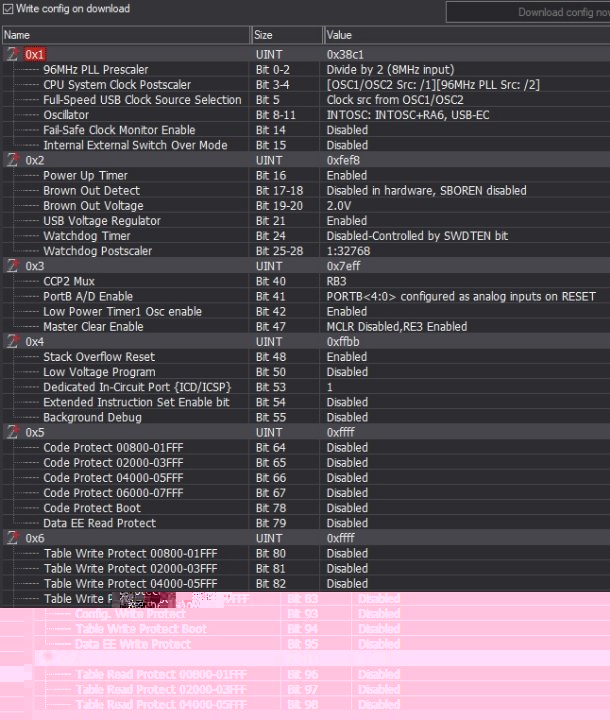Click the Download config now button
Viewport: 610px width, 720px height.
tap(528, 12)
